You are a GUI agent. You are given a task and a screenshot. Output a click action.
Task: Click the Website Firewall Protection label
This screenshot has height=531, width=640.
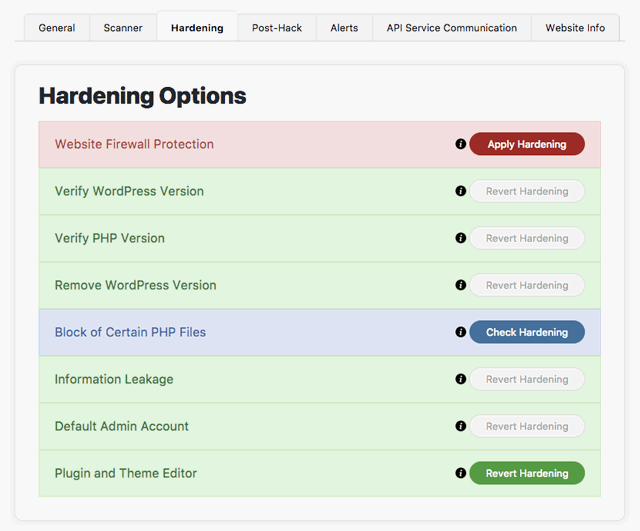(134, 144)
